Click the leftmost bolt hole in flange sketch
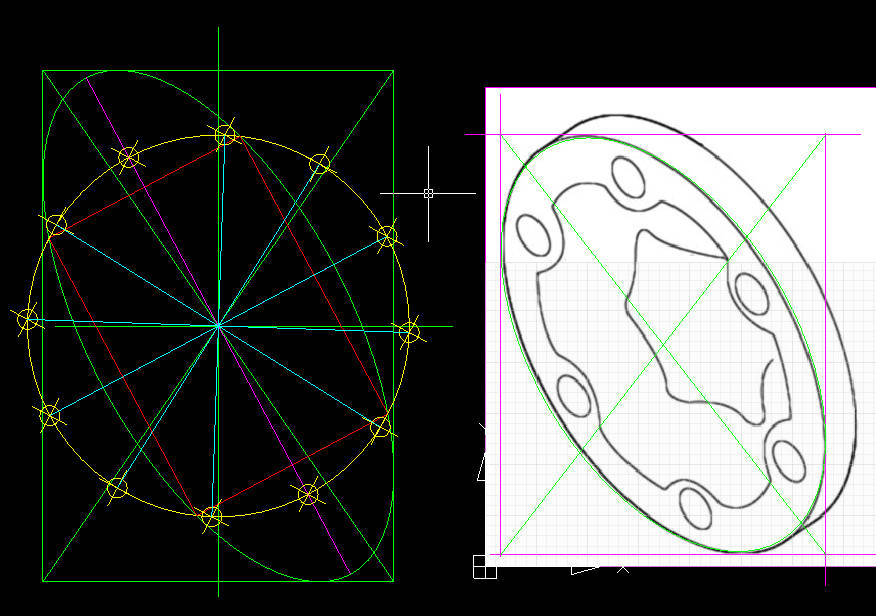 point(534,235)
